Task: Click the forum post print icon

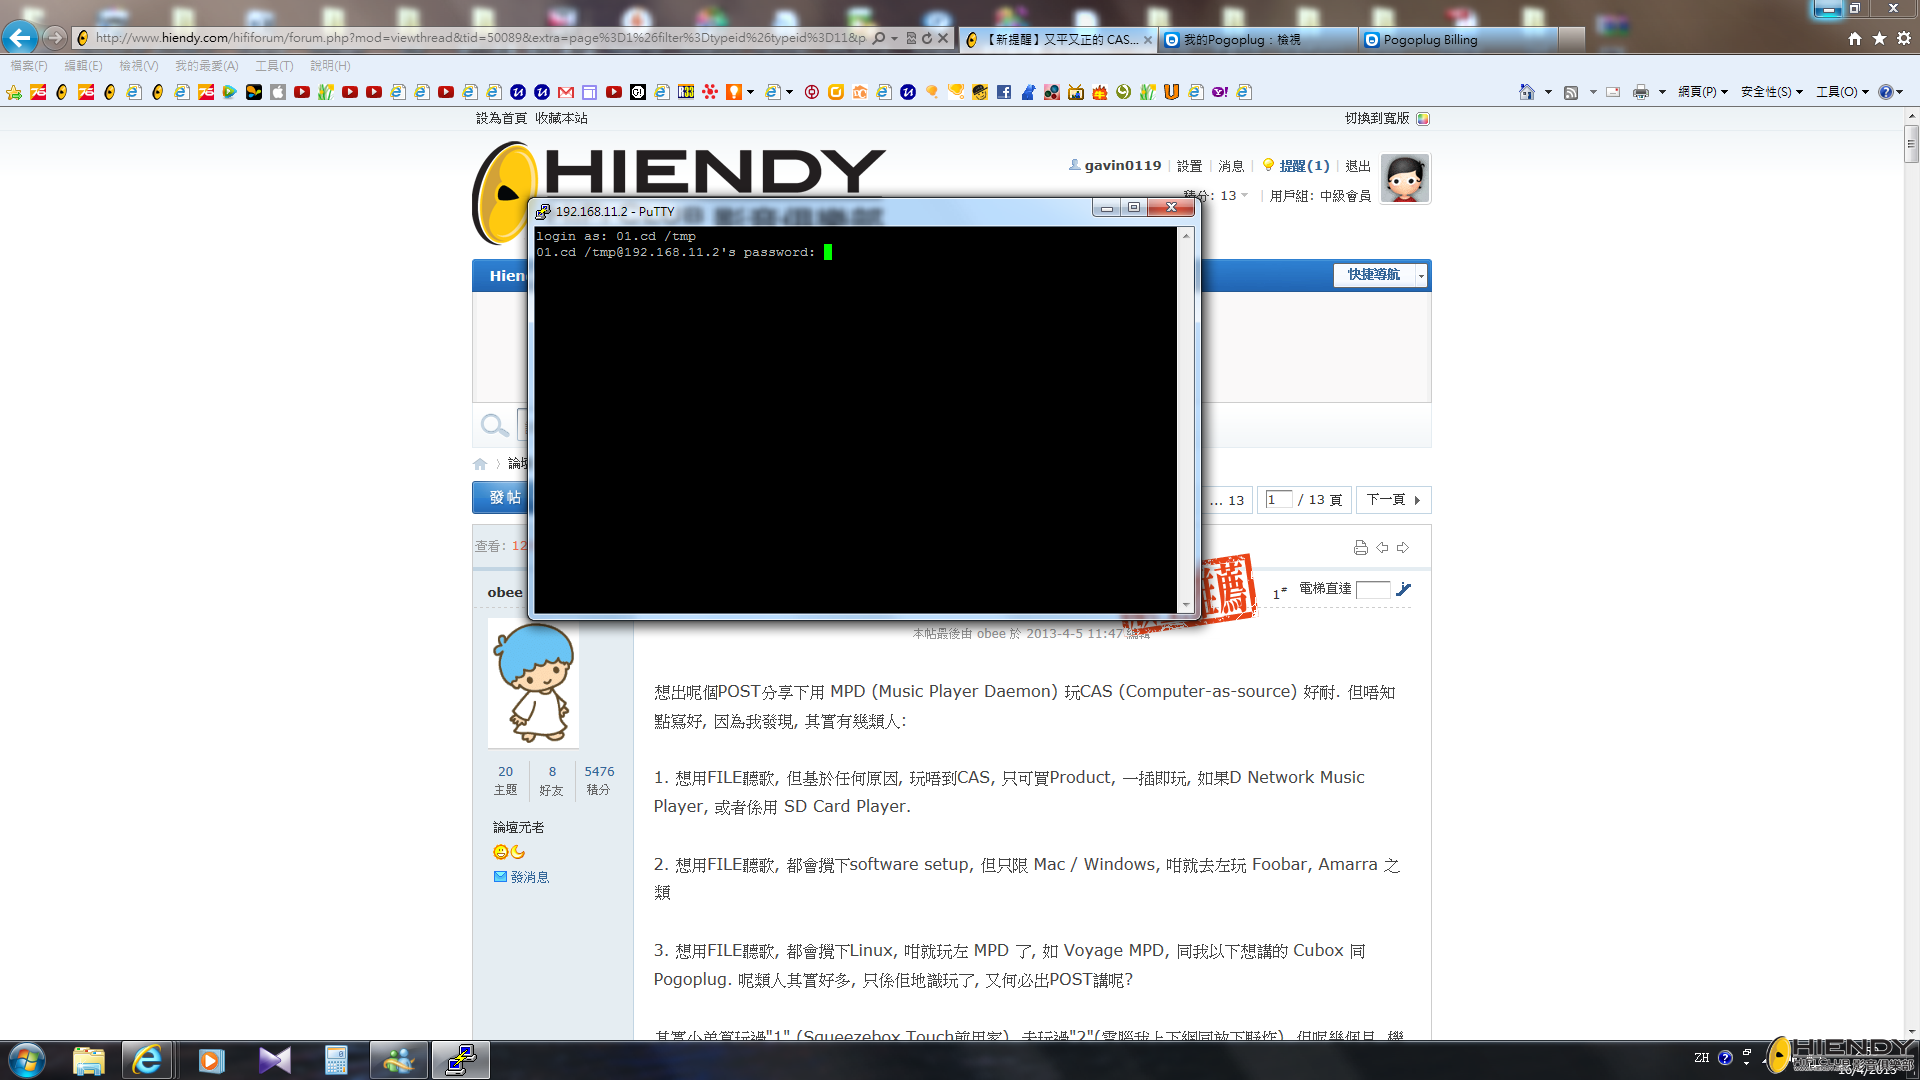Action: tap(1360, 547)
